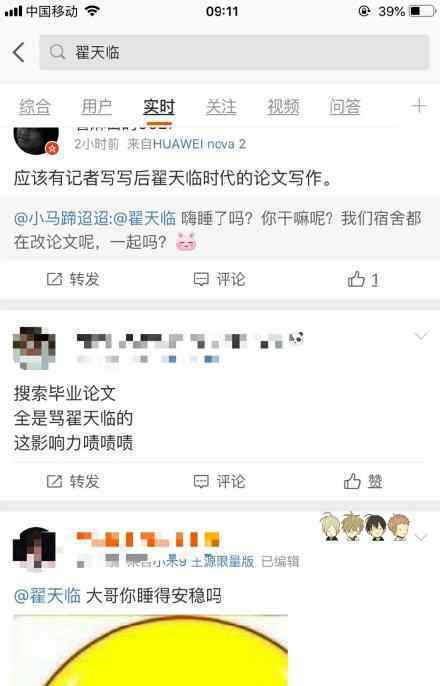The height and width of the screenshot is (686, 440).
Task: Click the search magnifier icon
Action: click(x=57, y=52)
